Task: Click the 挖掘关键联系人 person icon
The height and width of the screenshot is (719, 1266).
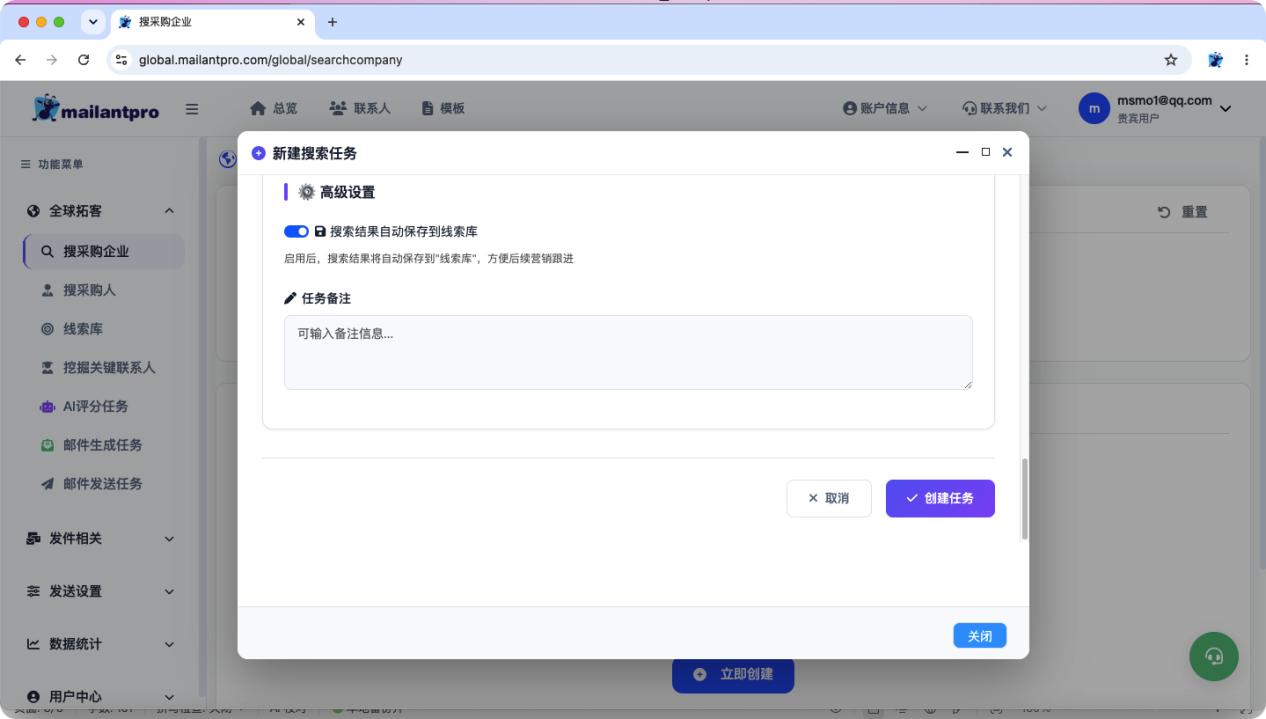Action: (x=47, y=368)
